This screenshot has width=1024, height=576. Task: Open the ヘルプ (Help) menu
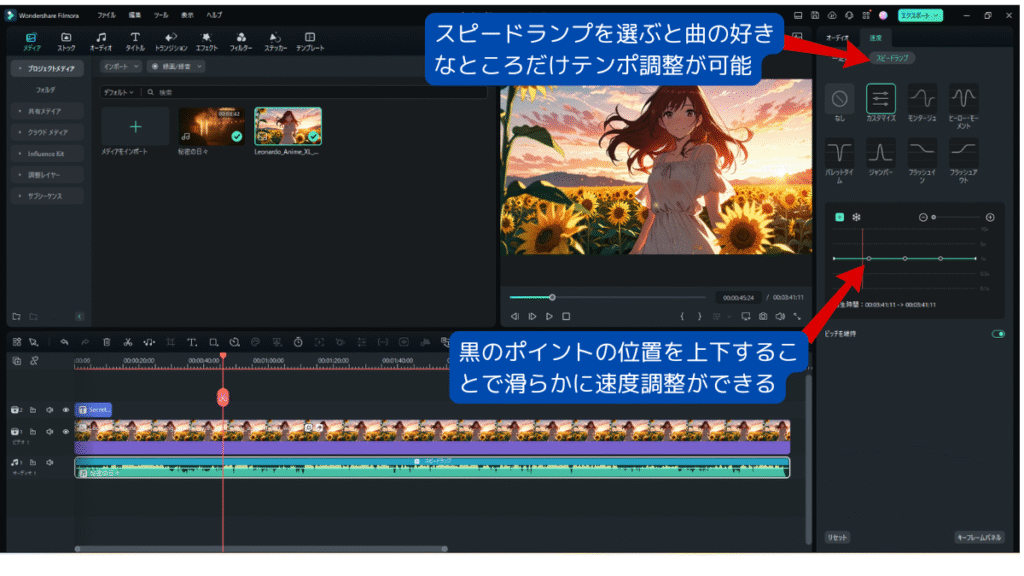coord(214,15)
